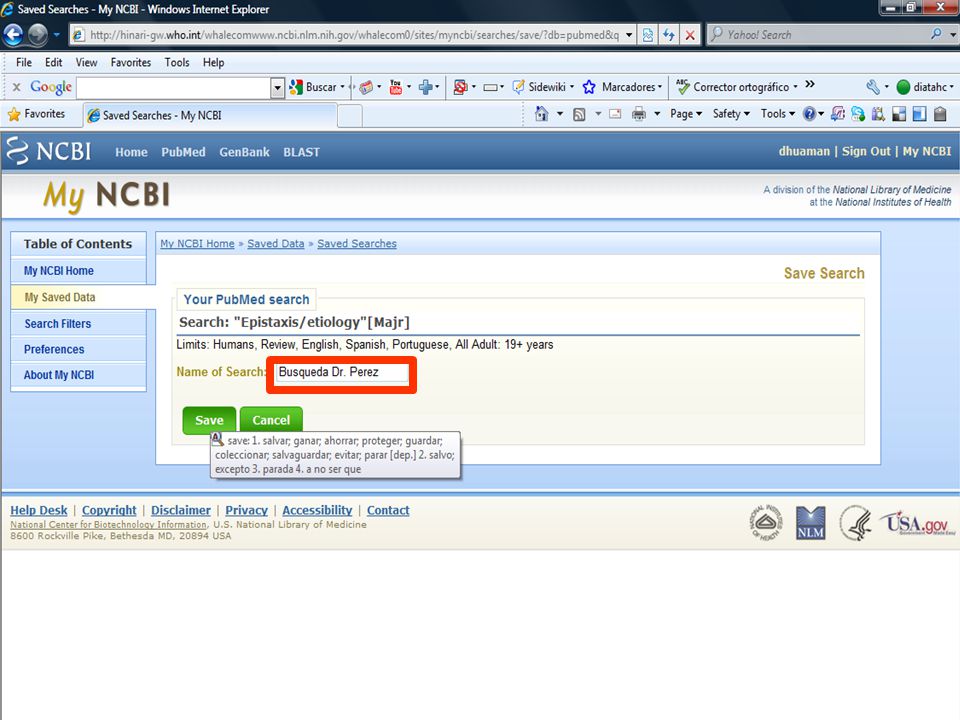
Task: Click the HHS eagle logo in footer
Action: pyautogui.click(x=855, y=523)
